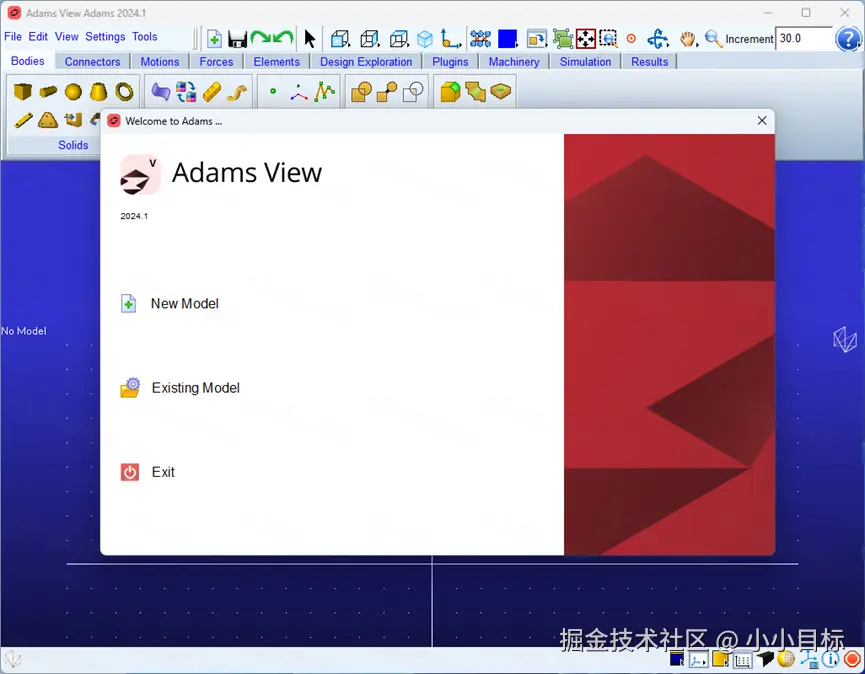Open the Settings menu
865x674 pixels.
tap(105, 36)
